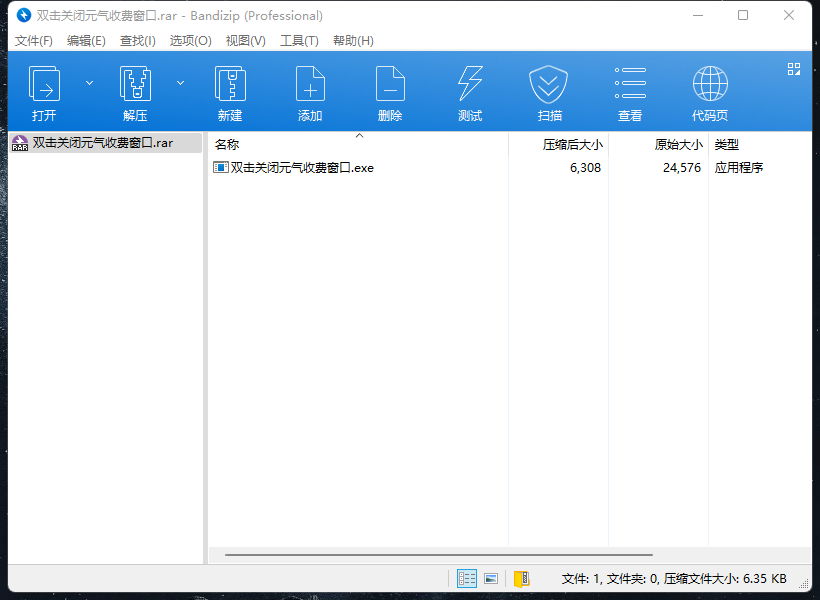Click the Add (添加) files icon

pos(310,84)
